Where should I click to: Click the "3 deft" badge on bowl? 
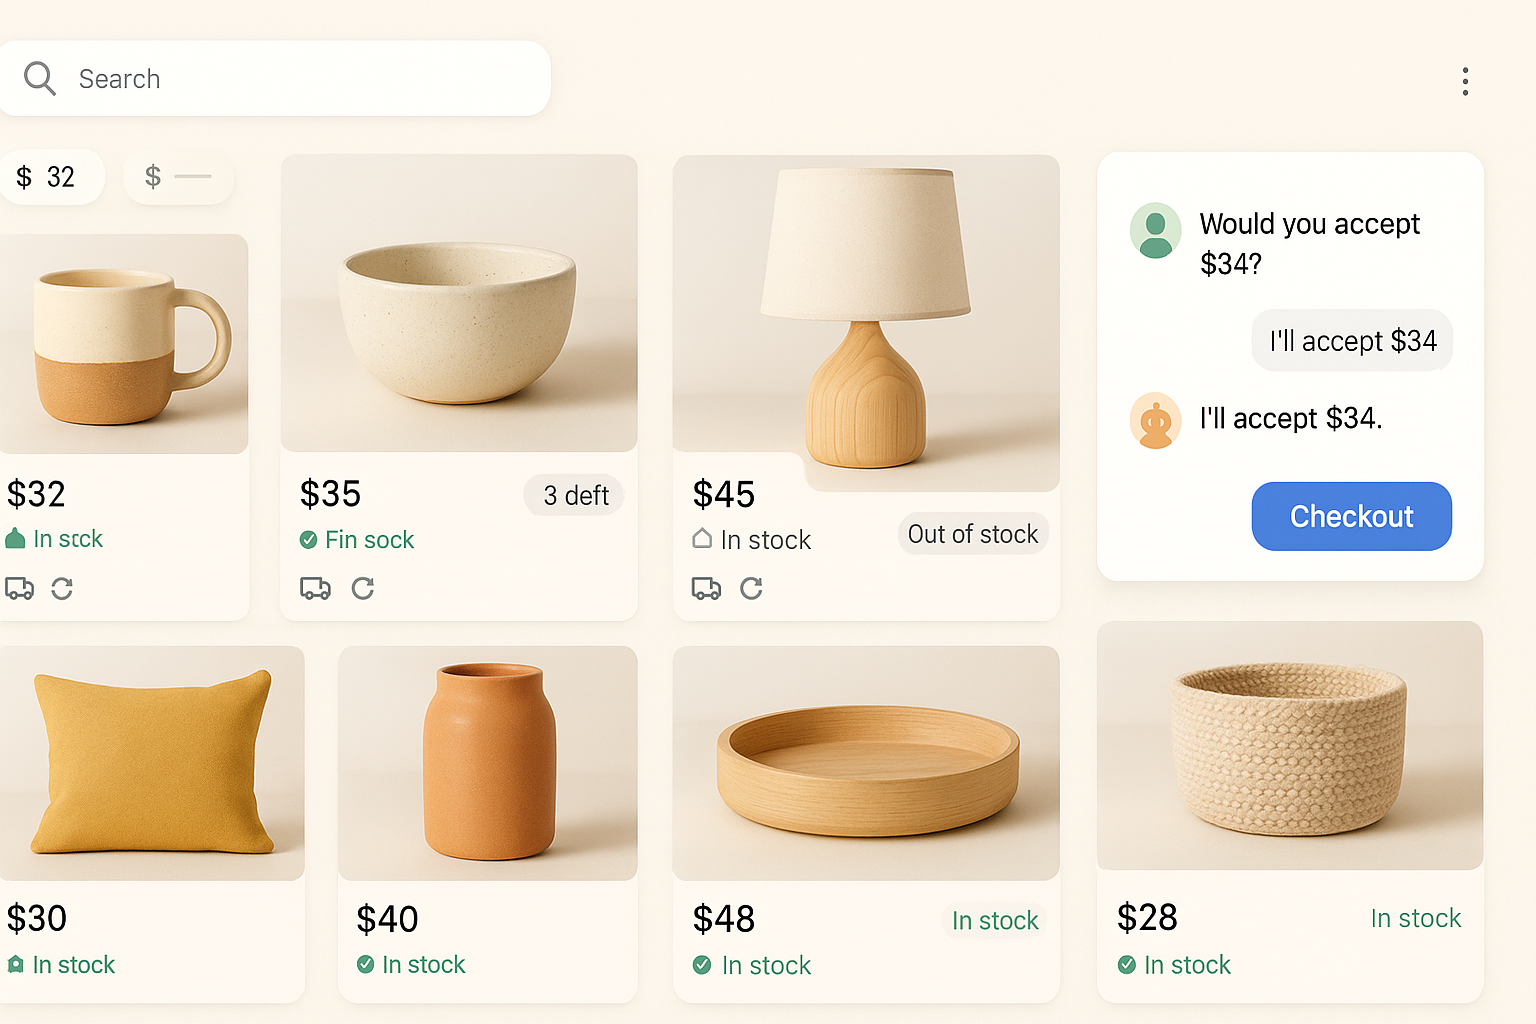point(575,495)
